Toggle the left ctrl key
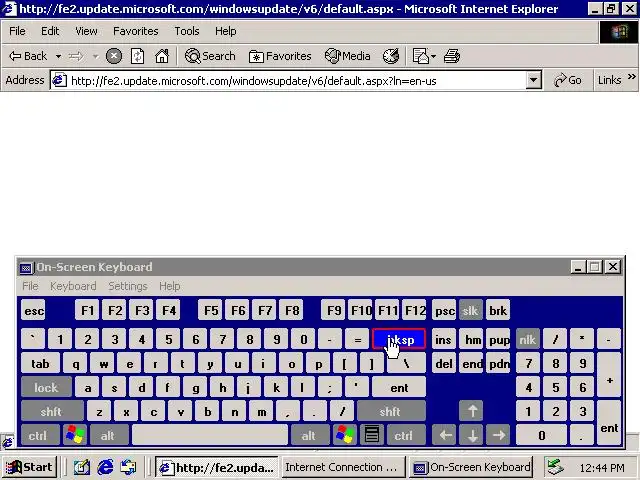This screenshot has height=480, width=640. tap(38, 435)
